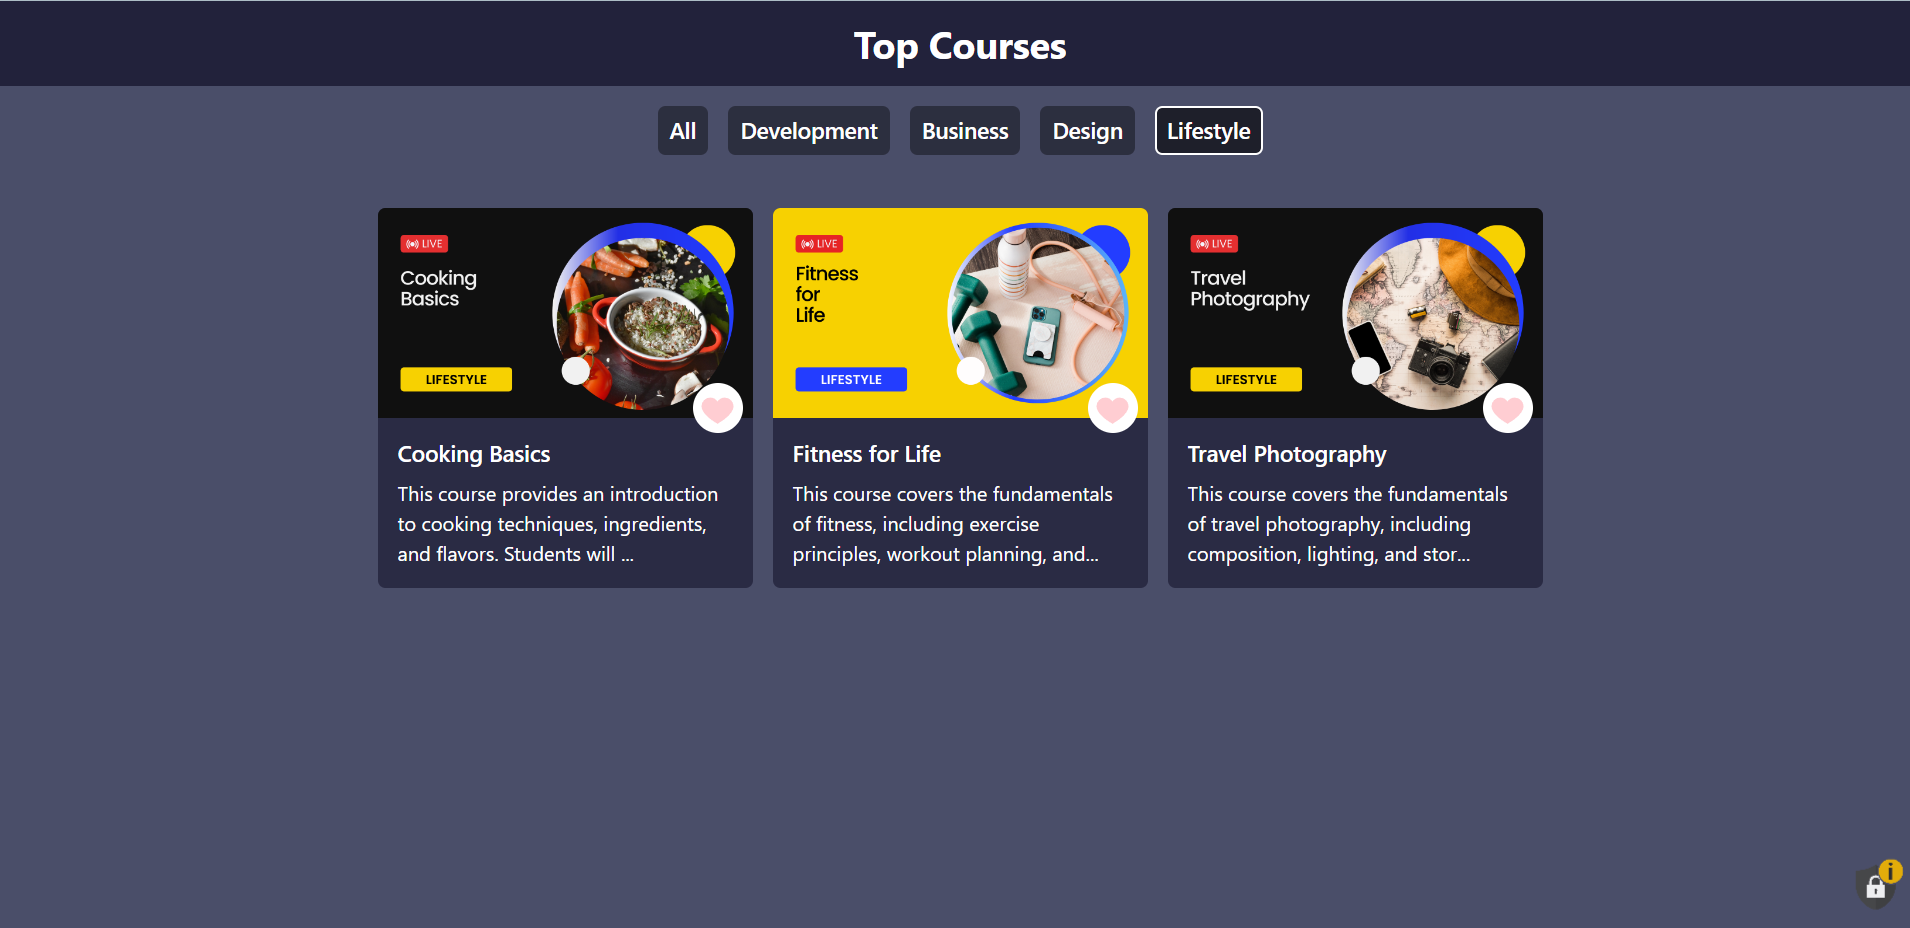Click the camera and map round thumbnail

point(1433,317)
